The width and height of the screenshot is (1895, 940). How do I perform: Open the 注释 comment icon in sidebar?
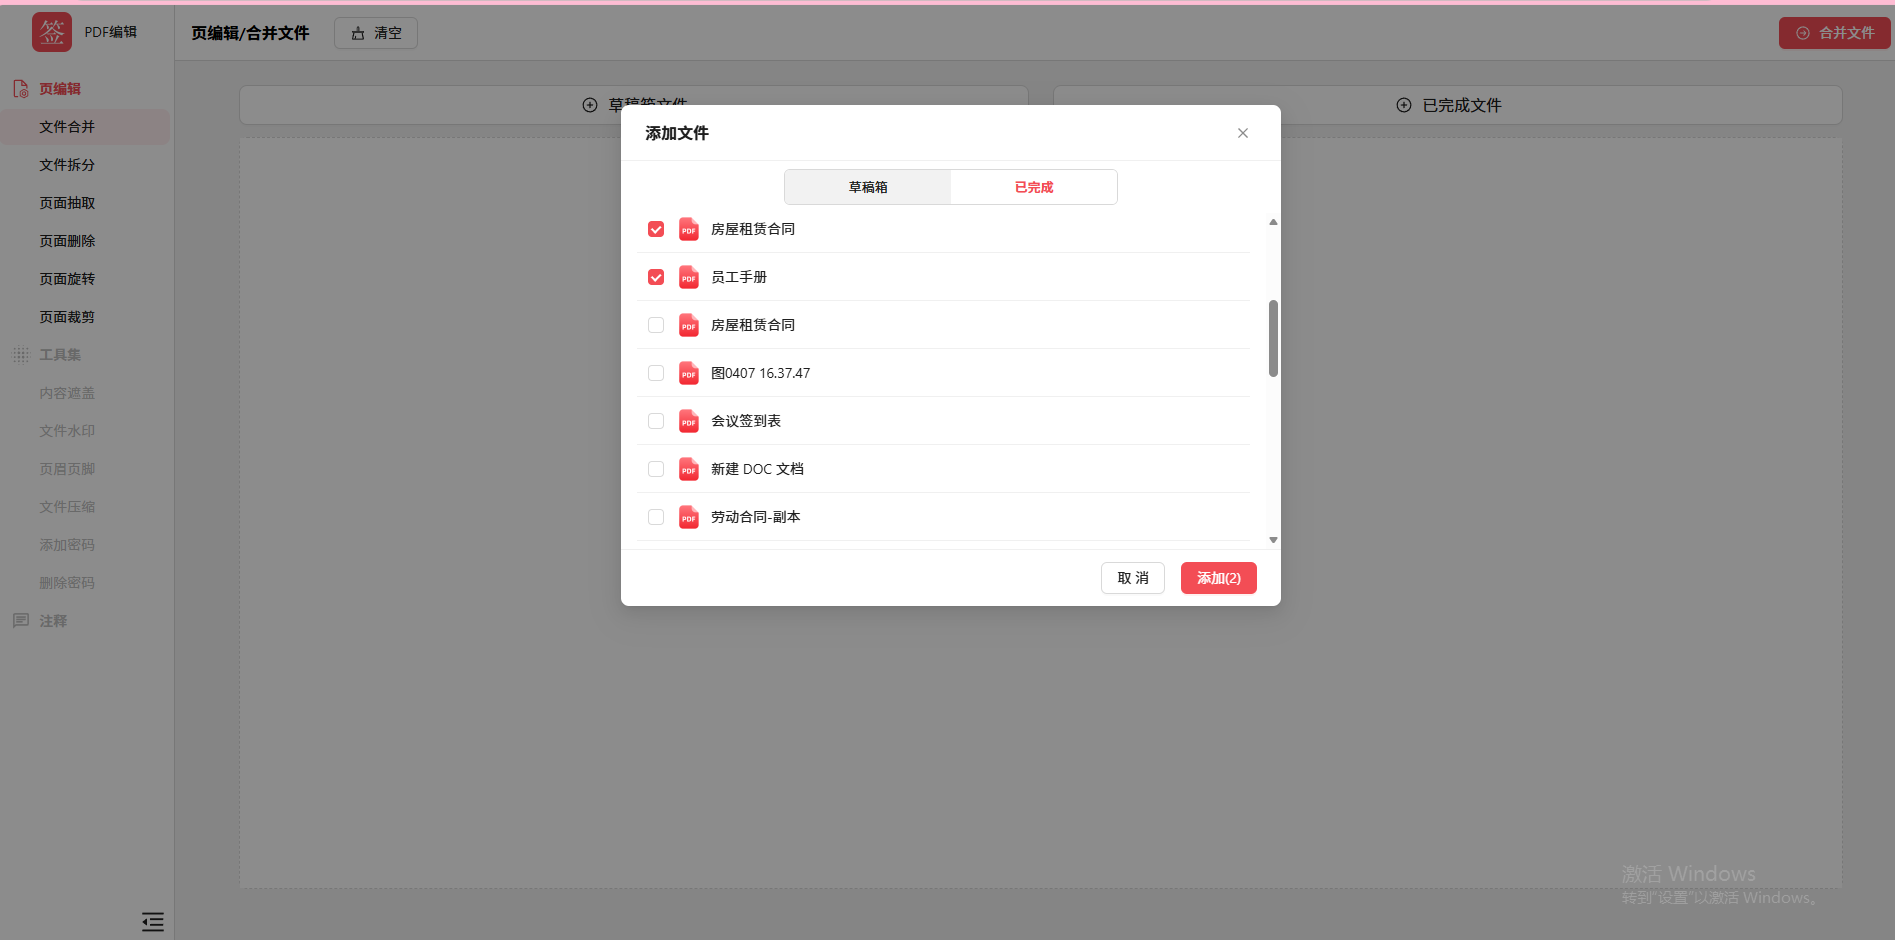[x=21, y=621]
